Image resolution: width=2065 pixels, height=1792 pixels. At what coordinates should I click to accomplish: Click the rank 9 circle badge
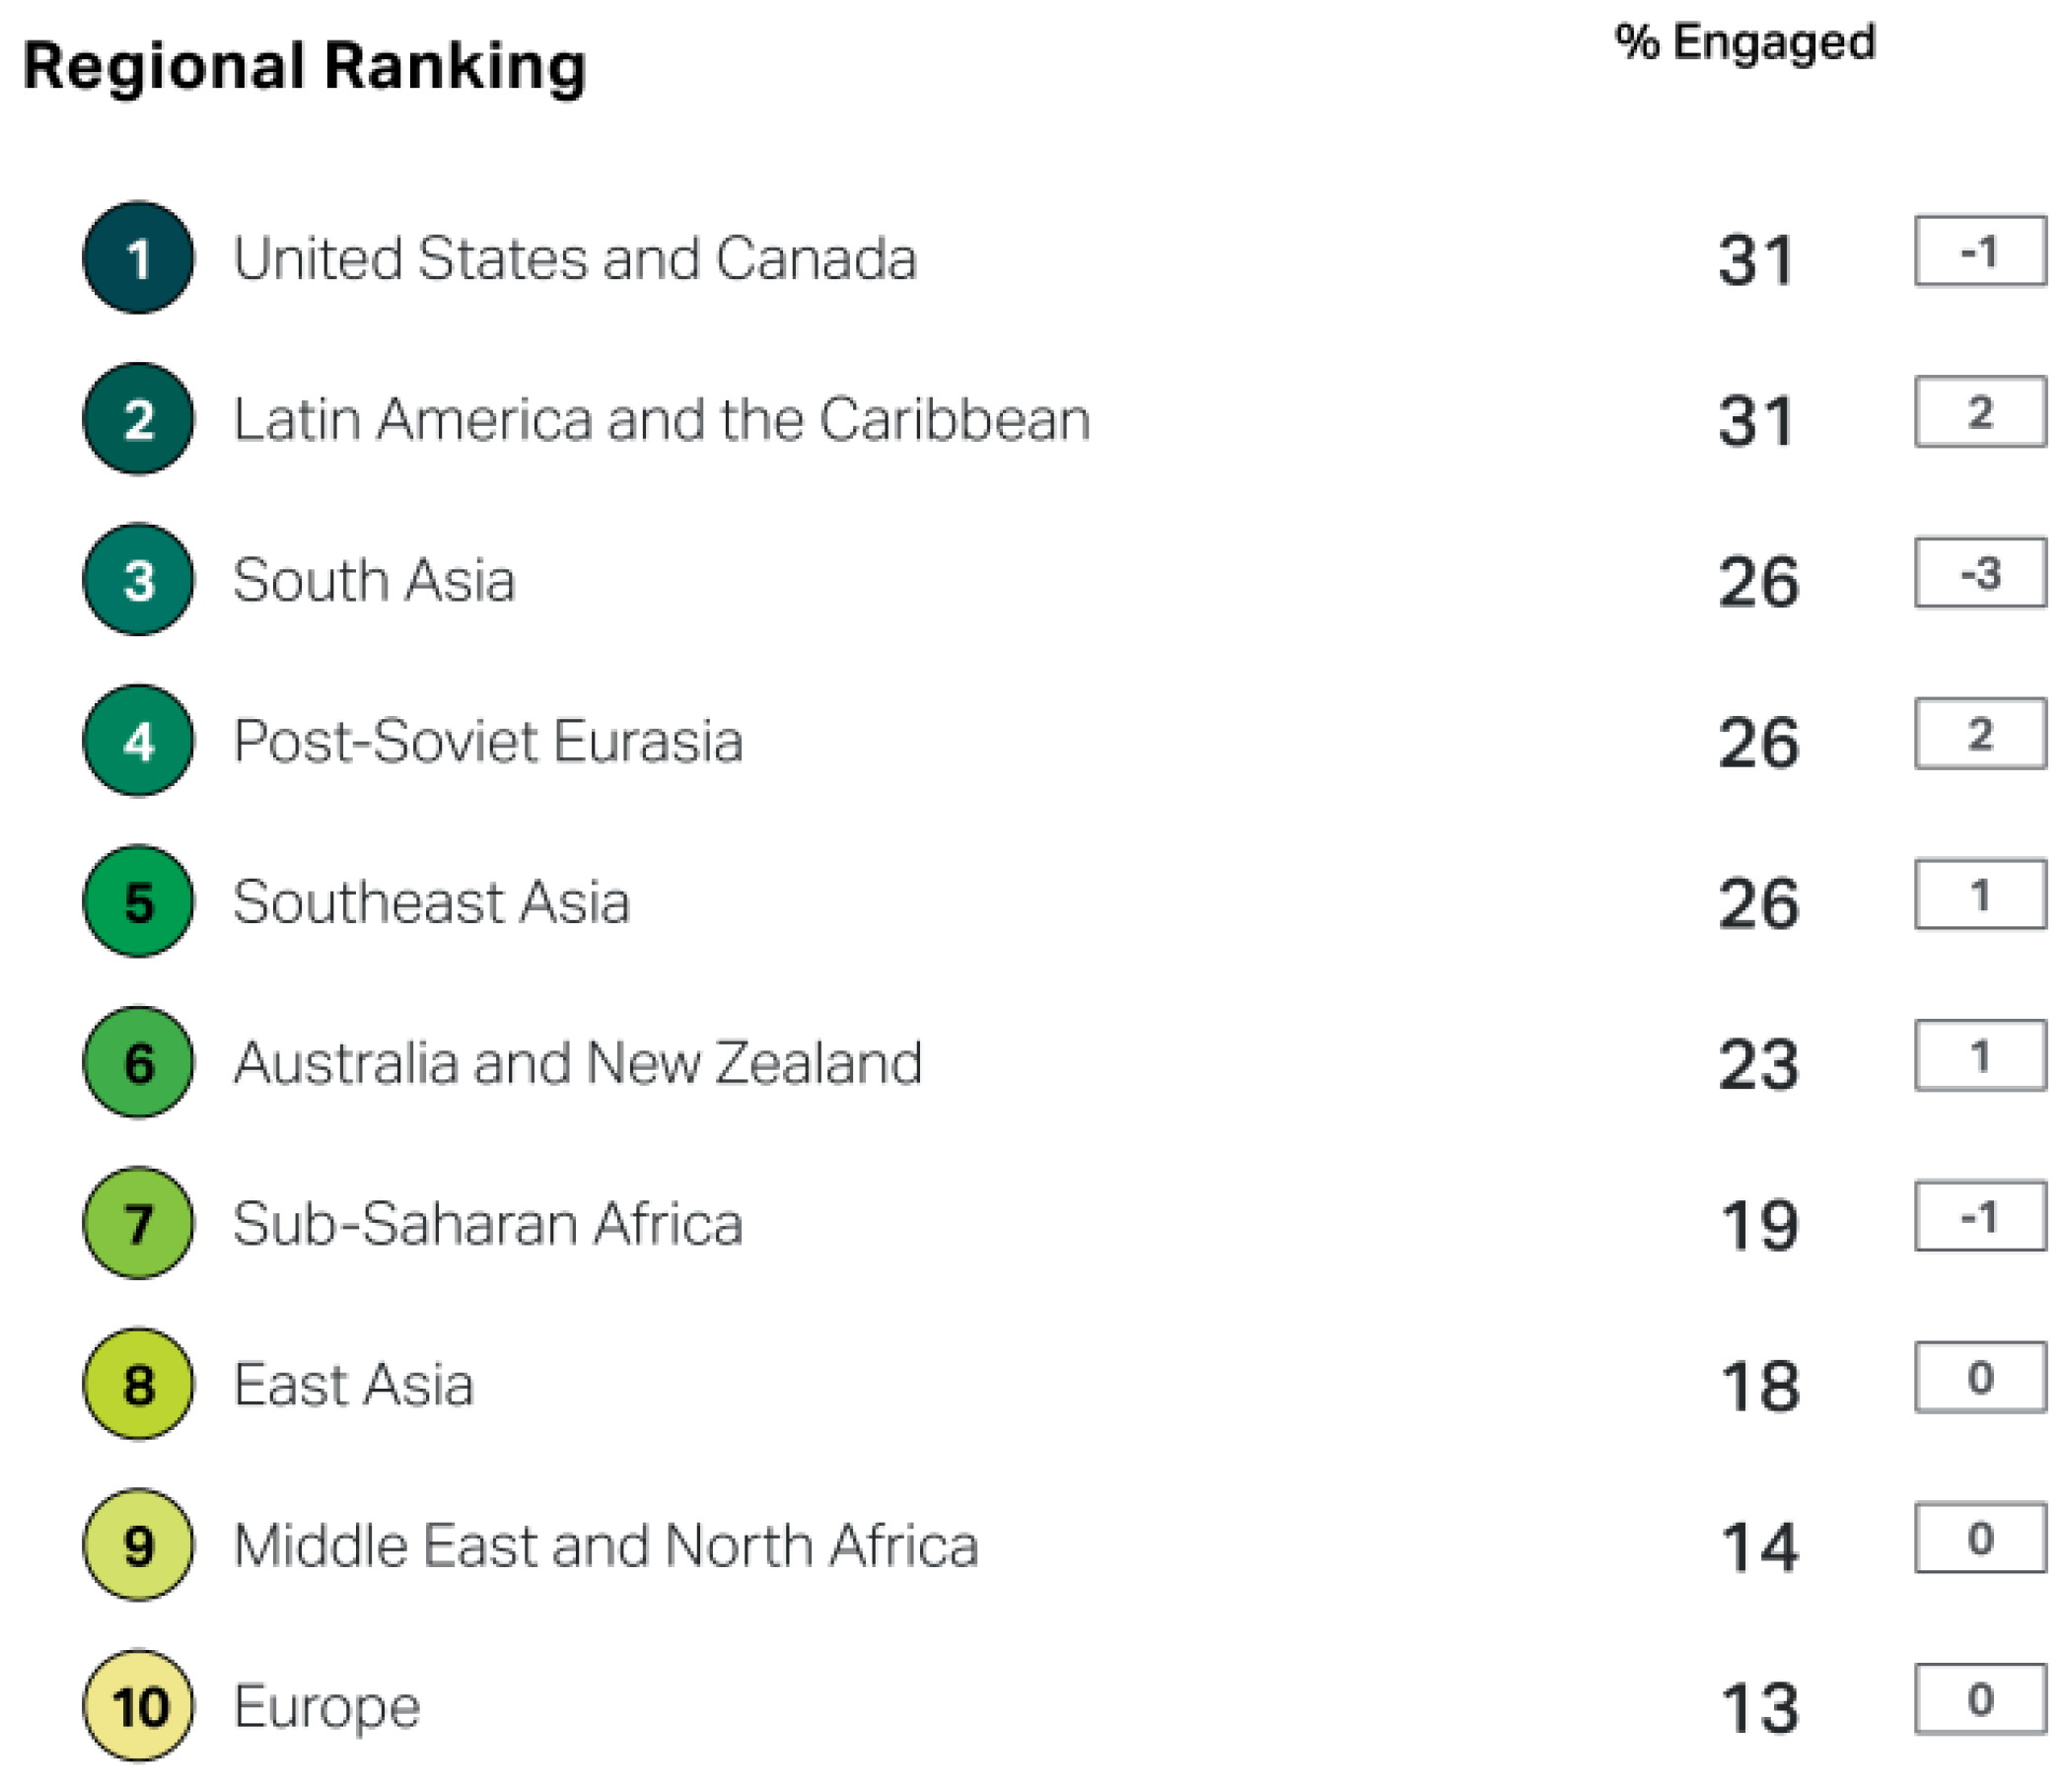click(x=138, y=1546)
